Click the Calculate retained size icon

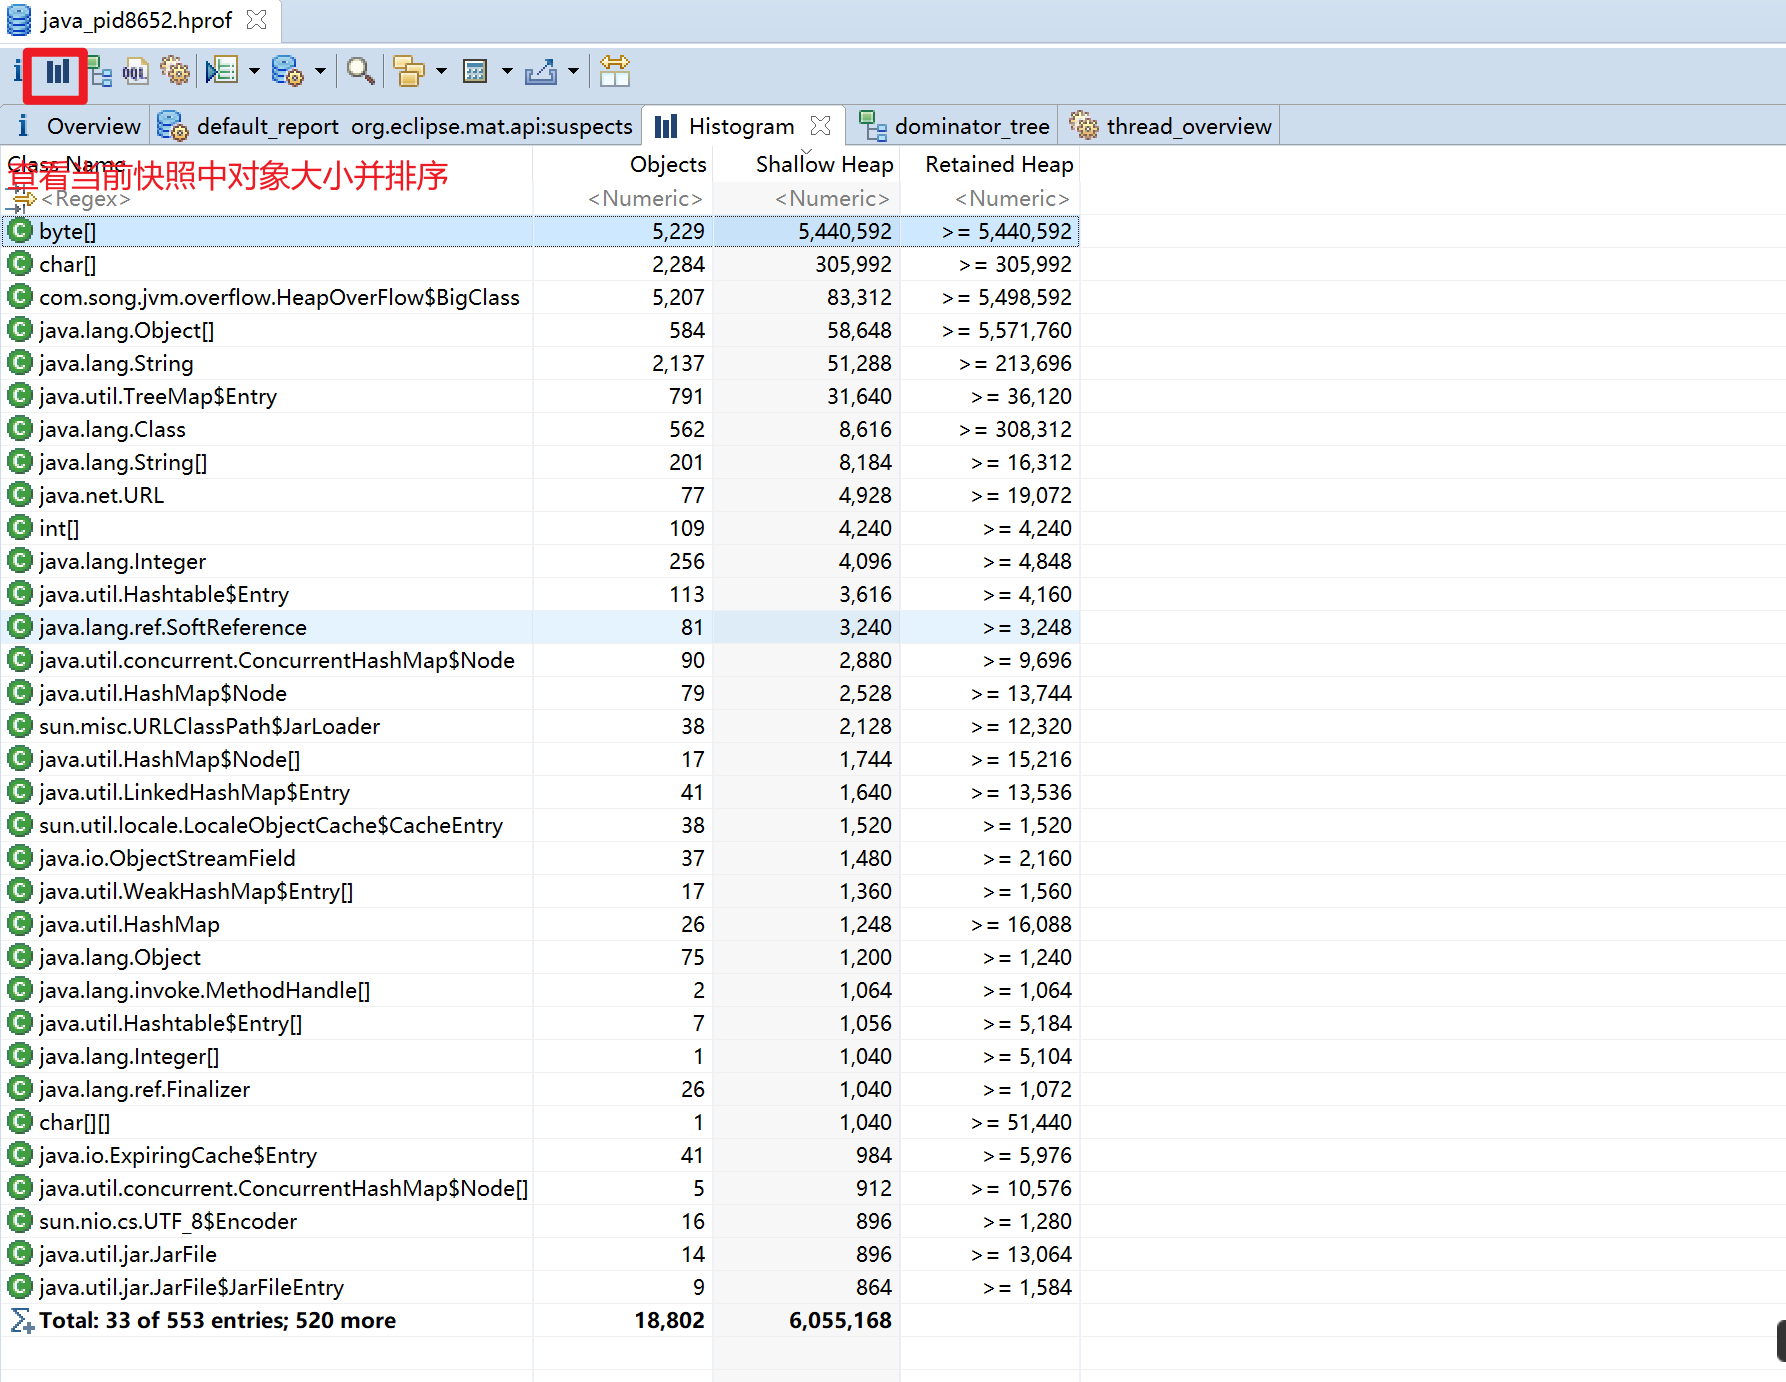475,72
